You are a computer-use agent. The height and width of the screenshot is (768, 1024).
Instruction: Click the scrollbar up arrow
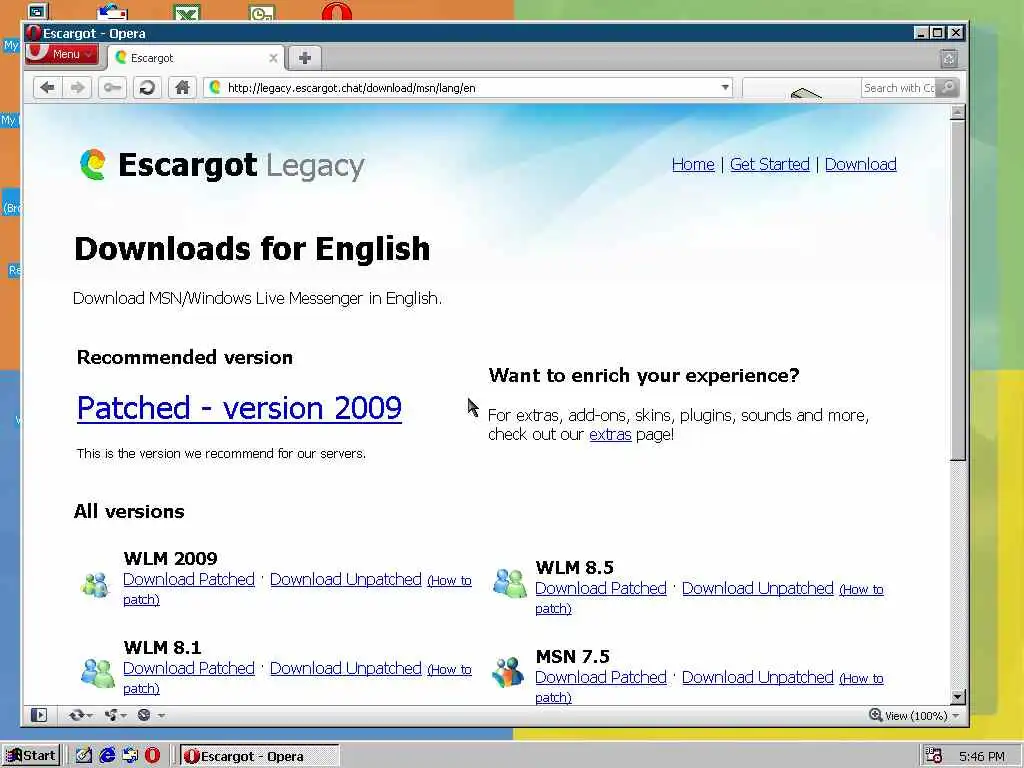click(957, 112)
